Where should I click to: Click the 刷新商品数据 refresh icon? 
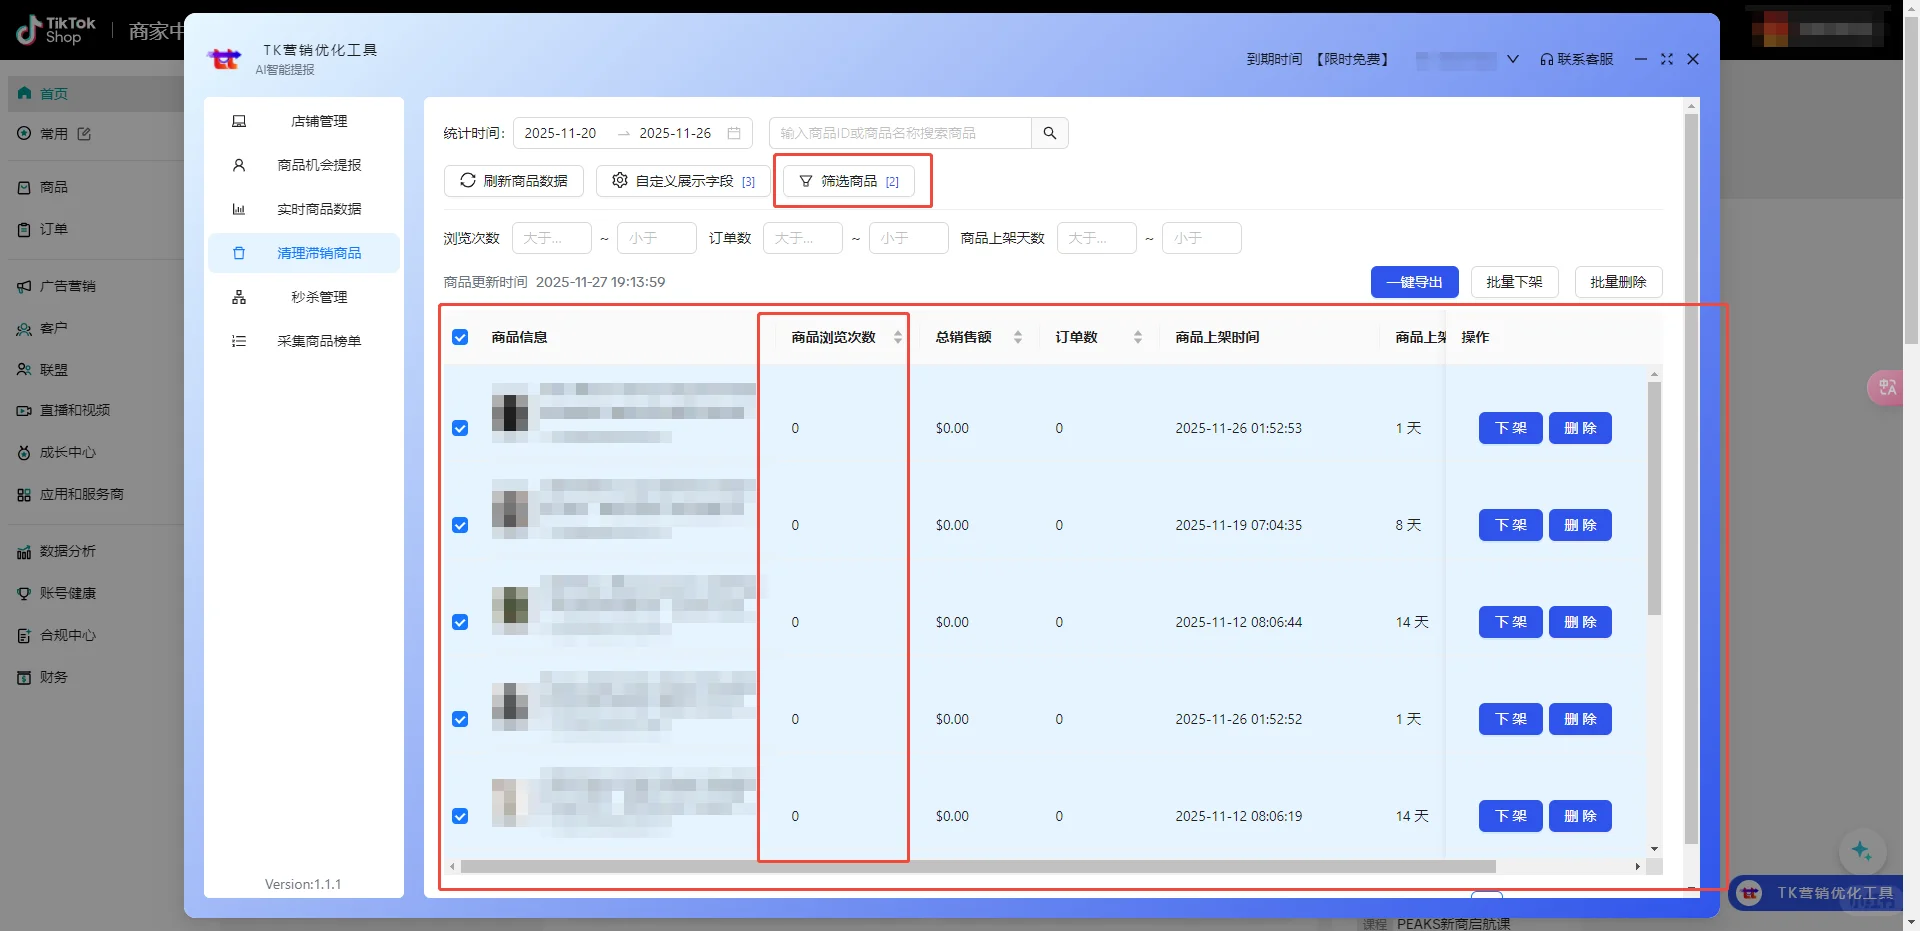(468, 181)
